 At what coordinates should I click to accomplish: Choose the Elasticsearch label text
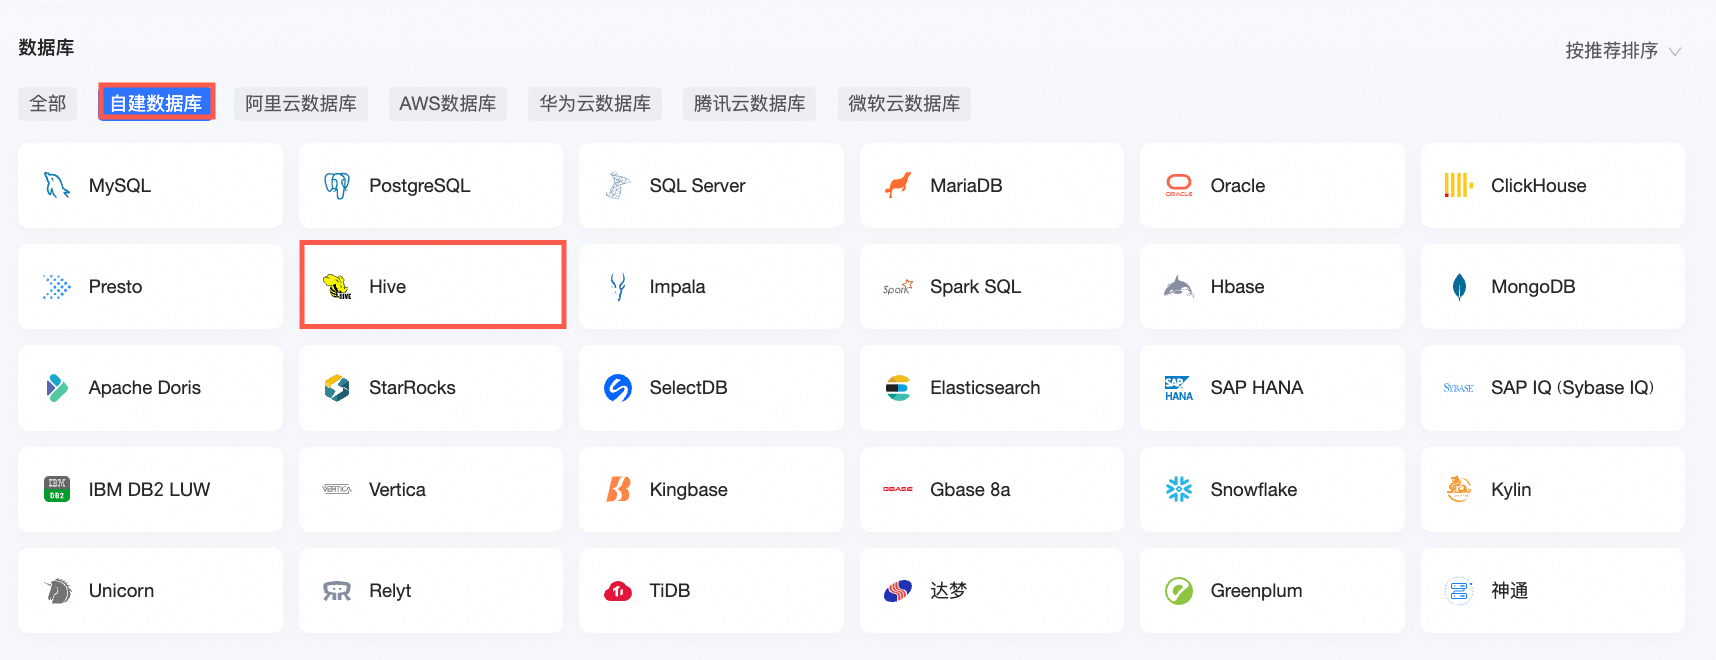pyautogui.click(x=985, y=388)
